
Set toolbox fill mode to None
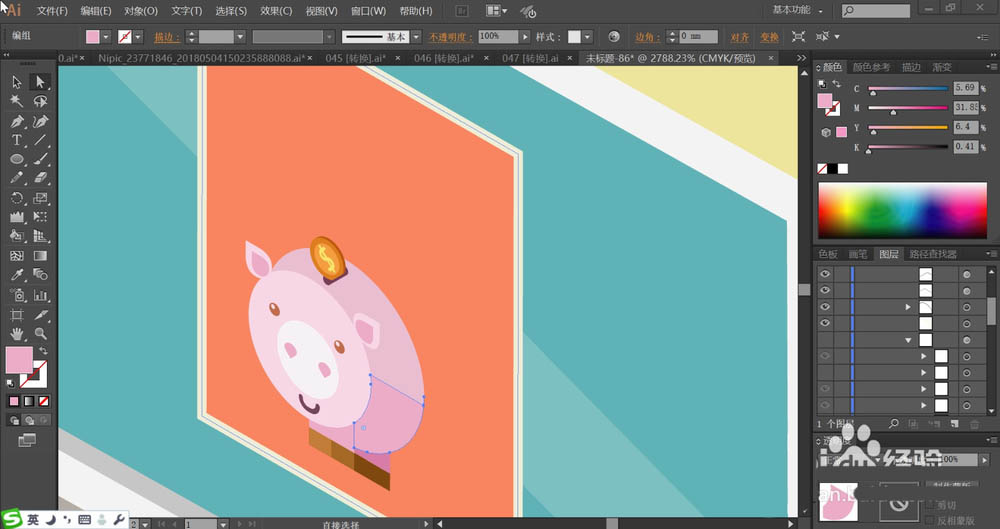click(43, 401)
